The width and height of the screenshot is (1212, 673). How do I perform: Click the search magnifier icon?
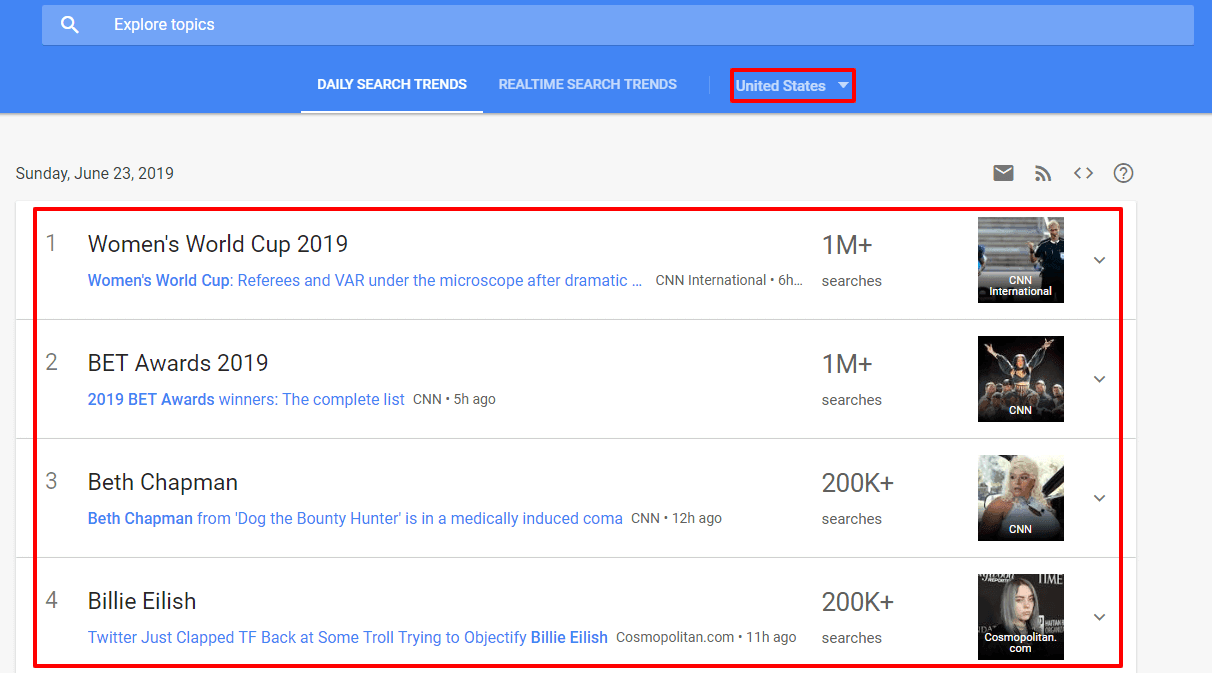69,25
